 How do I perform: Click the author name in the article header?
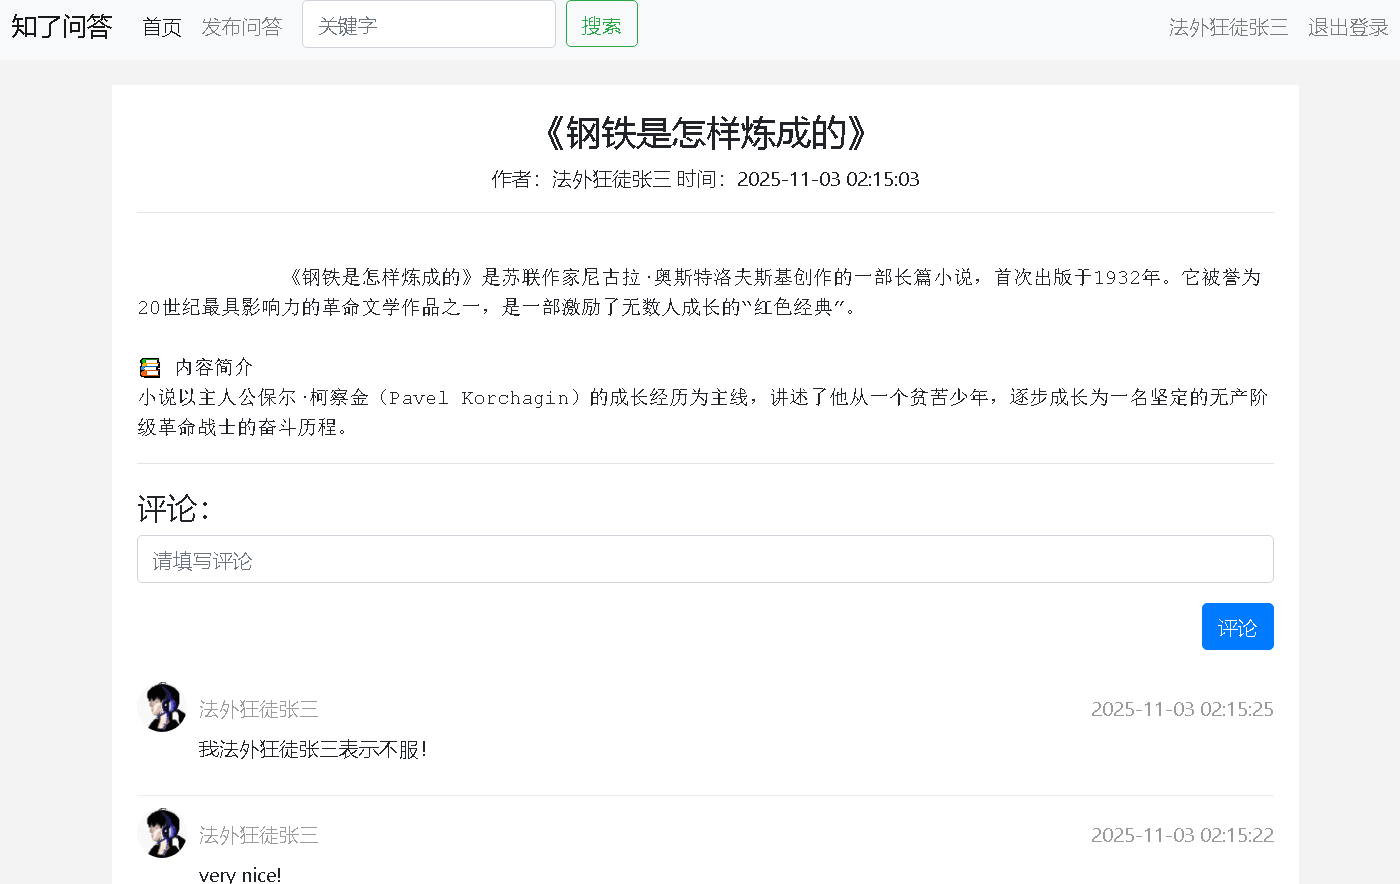pos(613,179)
